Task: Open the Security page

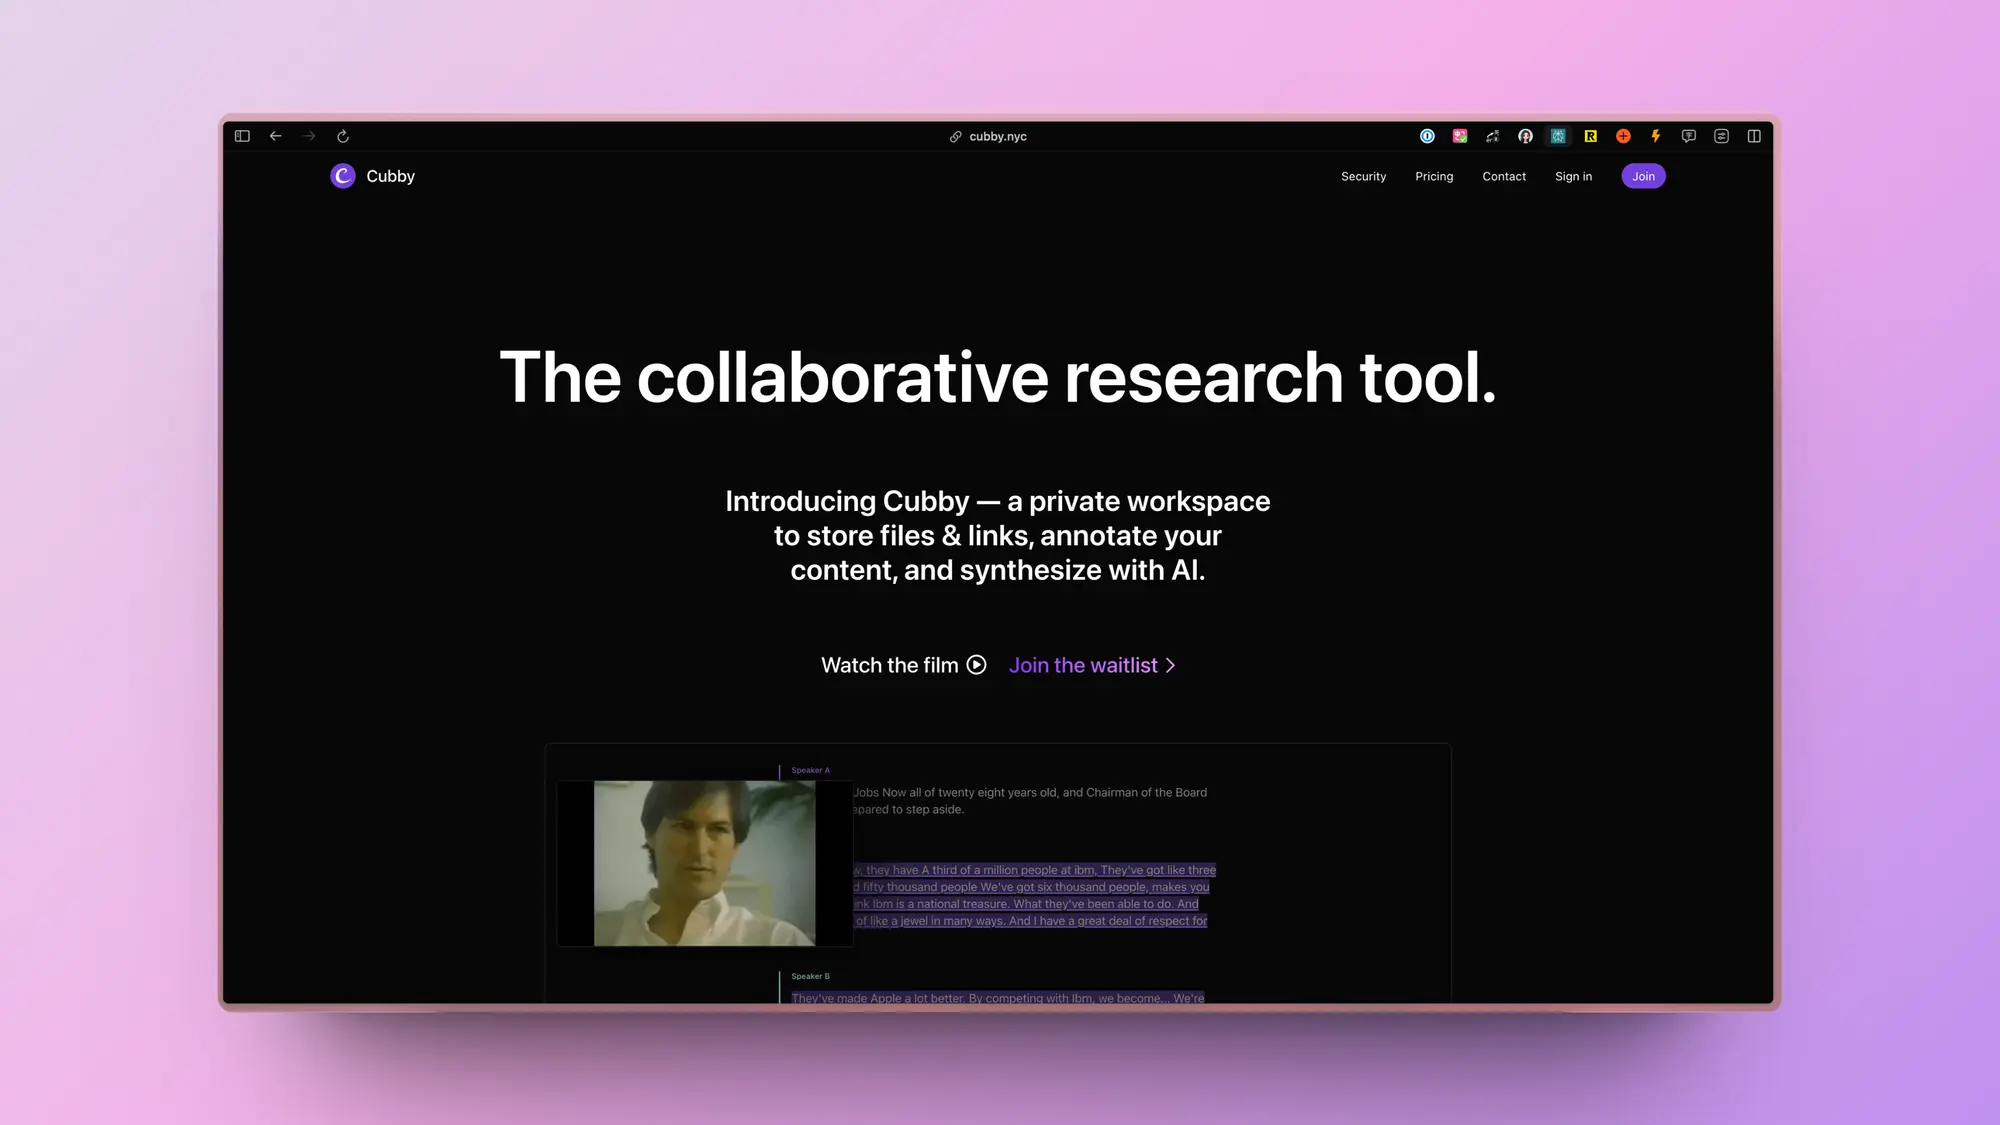Action: point(1363,176)
